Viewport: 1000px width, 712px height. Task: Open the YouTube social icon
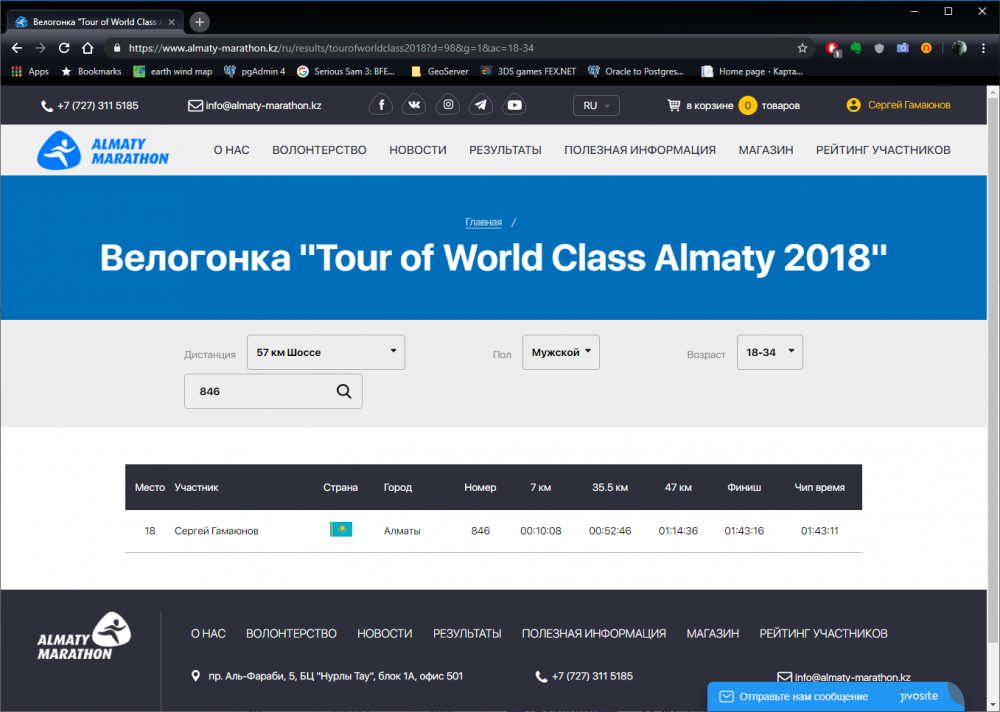pyautogui.click(x=514, y=105)
